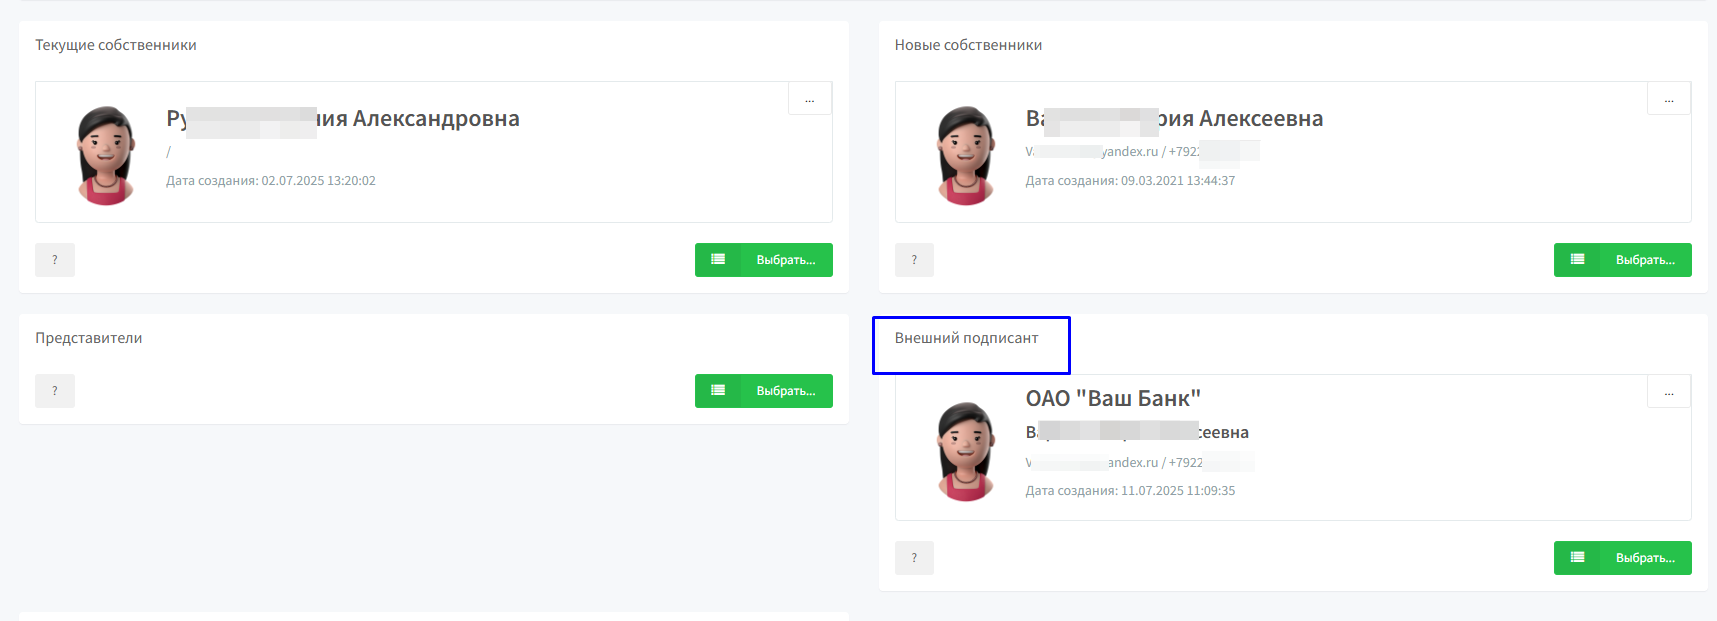The image size is (1717, 621).
Task: Click the question mark under Представители
Action: click(55, 391)
